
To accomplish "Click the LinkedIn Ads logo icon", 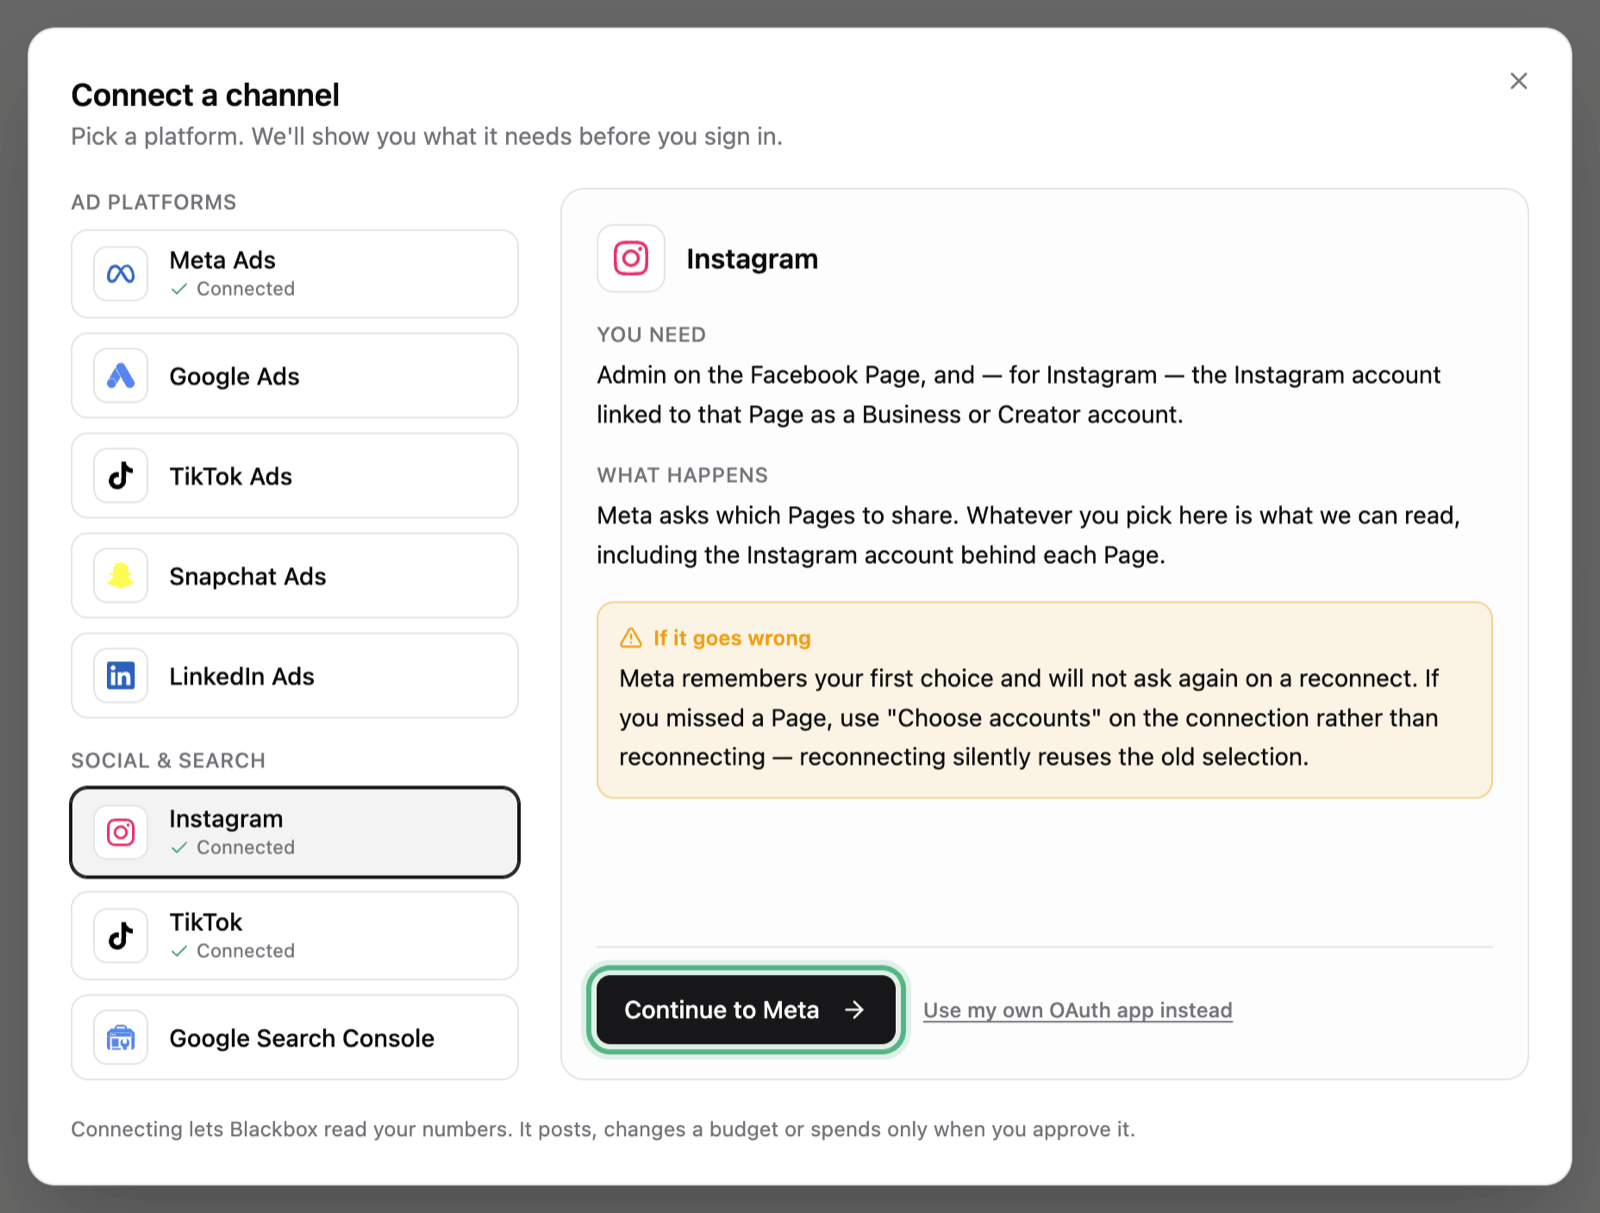I will (x=121, y=676).
